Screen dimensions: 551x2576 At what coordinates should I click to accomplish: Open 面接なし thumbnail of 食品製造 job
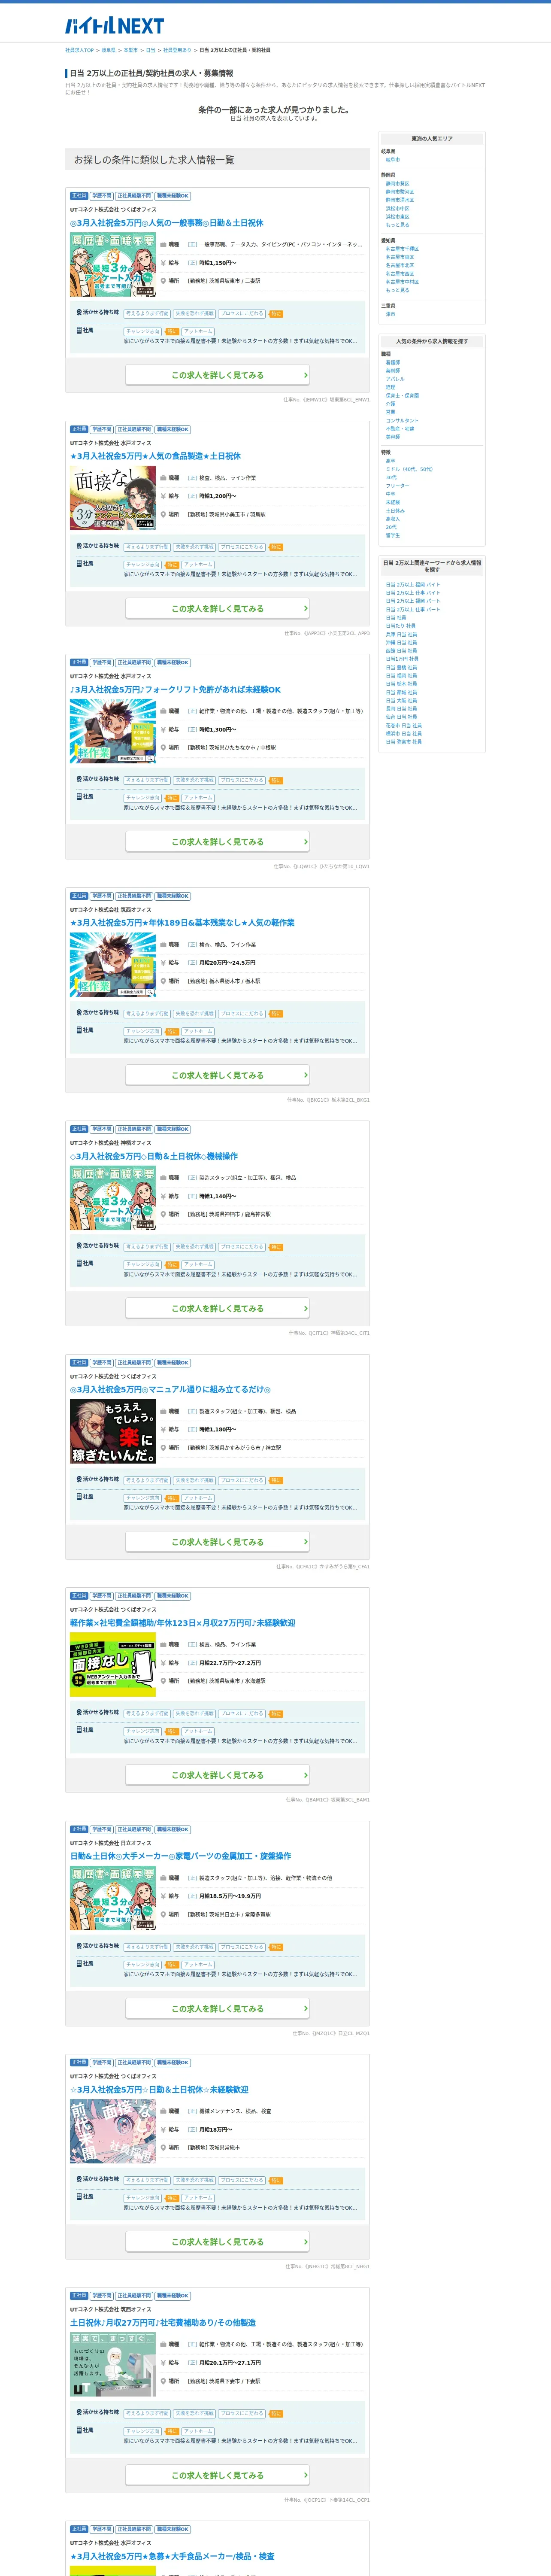(113, 499)
